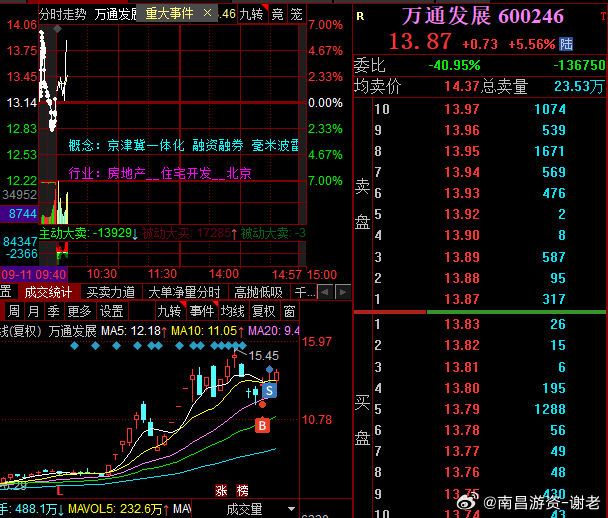Click the MA10: 11.05 indicator label

coord(208,331)
